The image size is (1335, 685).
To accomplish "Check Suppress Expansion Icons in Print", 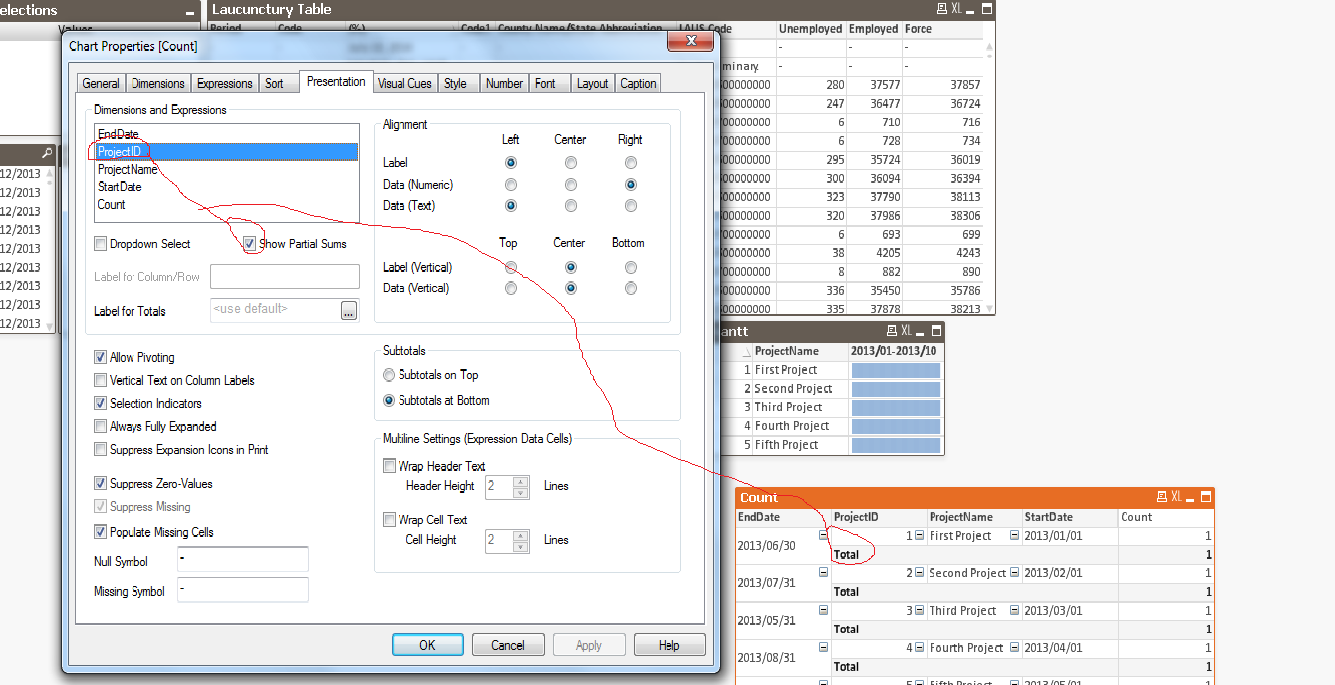I will coord(100,450).
